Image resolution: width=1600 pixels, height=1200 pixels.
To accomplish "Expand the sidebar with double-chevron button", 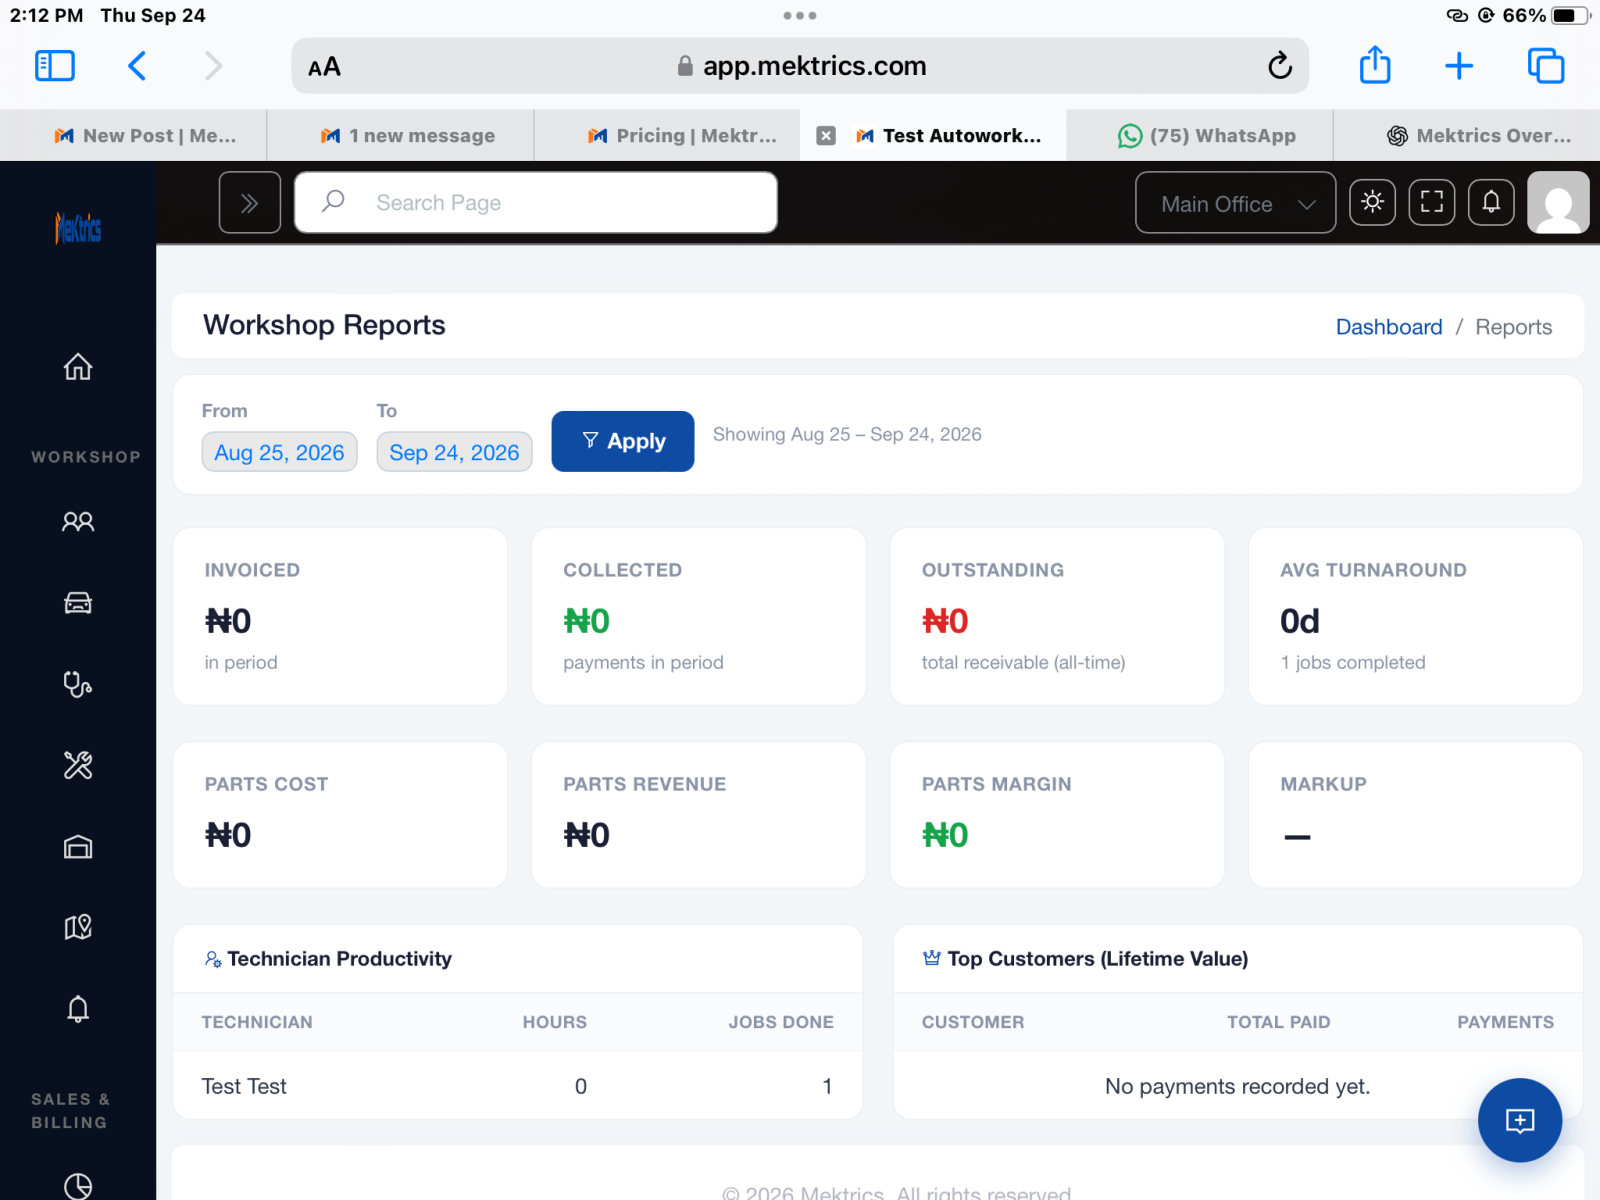I will click(x=250, y=203).
